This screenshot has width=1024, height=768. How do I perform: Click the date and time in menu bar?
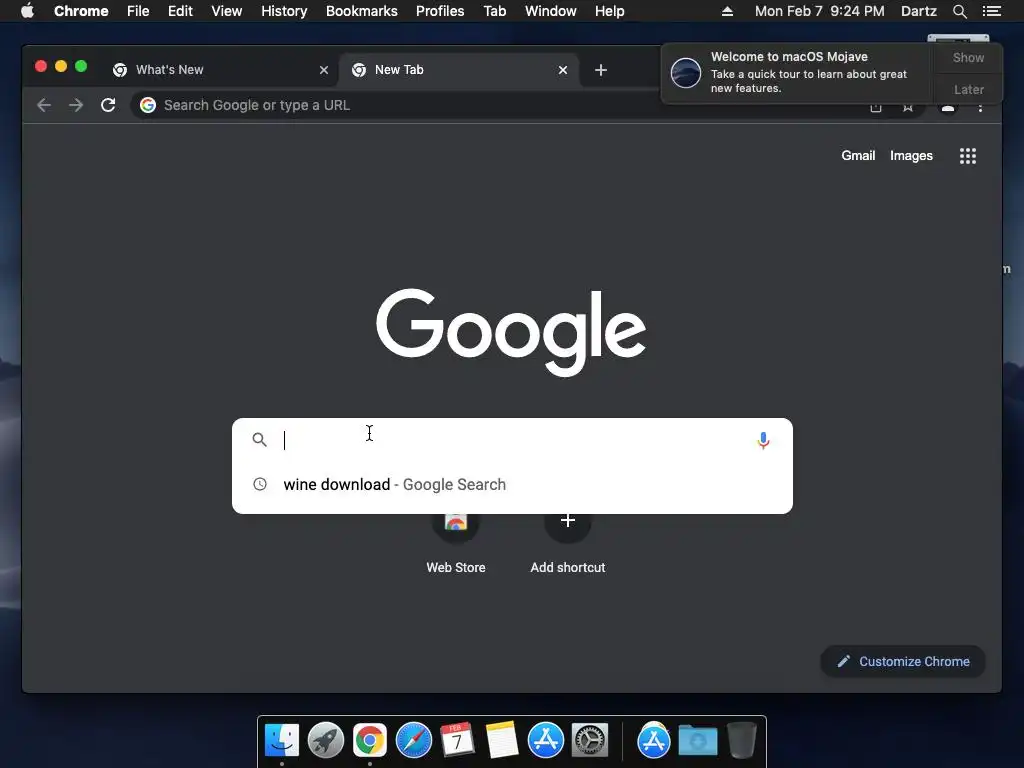tap(820, 11)
